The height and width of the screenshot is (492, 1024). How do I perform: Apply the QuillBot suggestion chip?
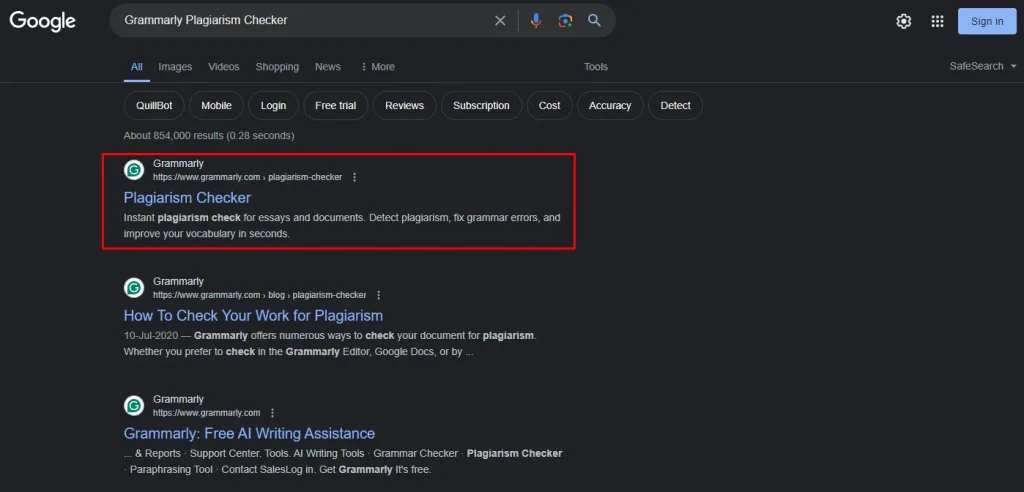click(x=154, y=105)
